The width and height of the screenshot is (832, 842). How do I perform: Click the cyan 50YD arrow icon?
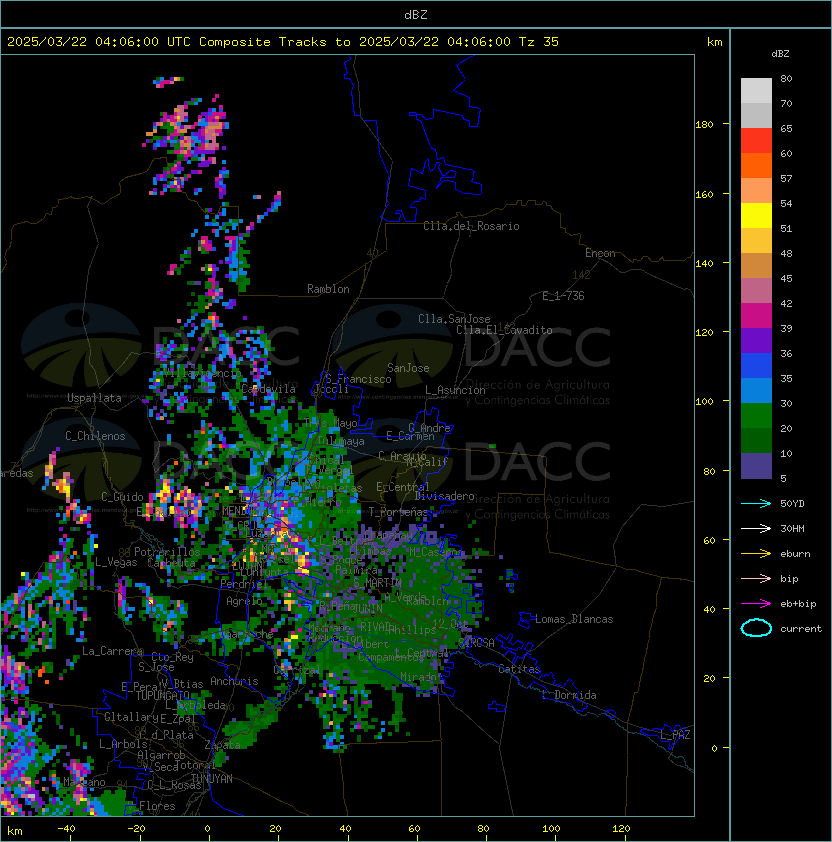pyautogui.click(x=756, y=503)
